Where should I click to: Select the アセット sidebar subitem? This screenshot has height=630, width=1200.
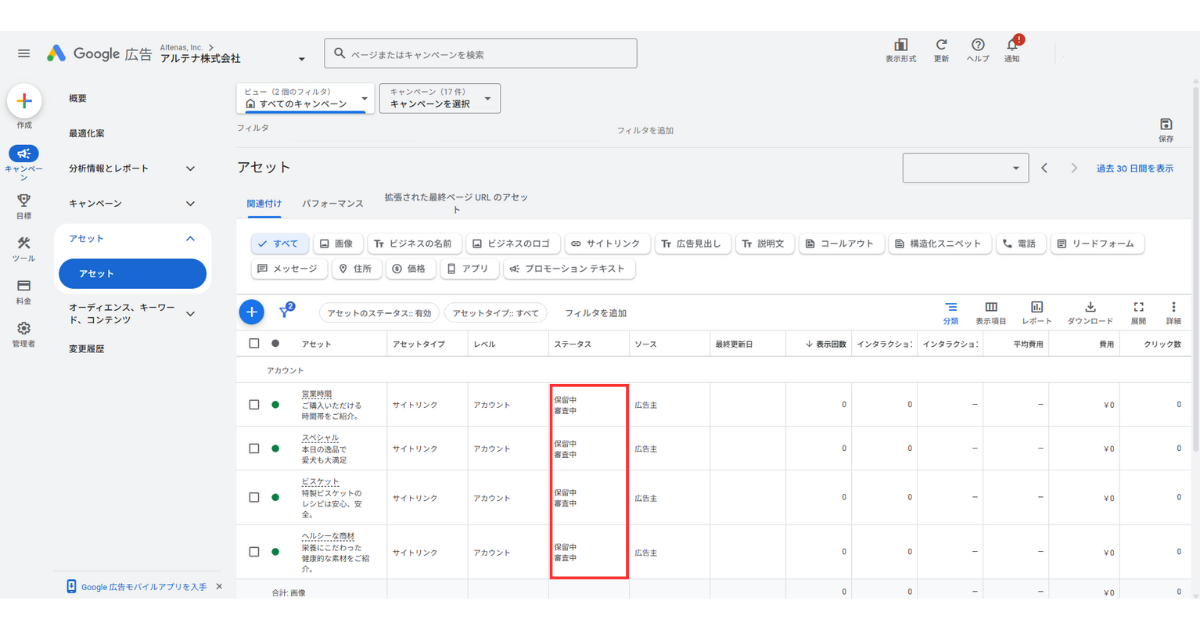pos(132,273)
